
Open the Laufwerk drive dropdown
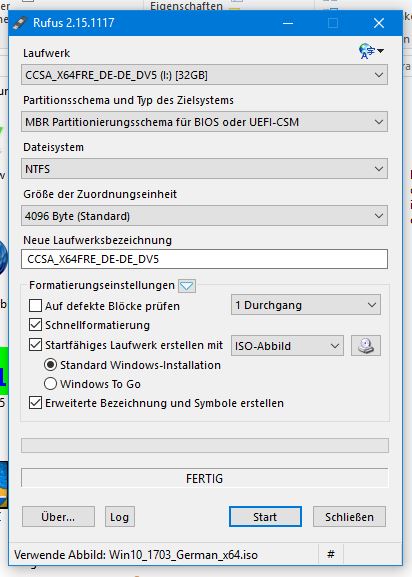click(204, 75)
